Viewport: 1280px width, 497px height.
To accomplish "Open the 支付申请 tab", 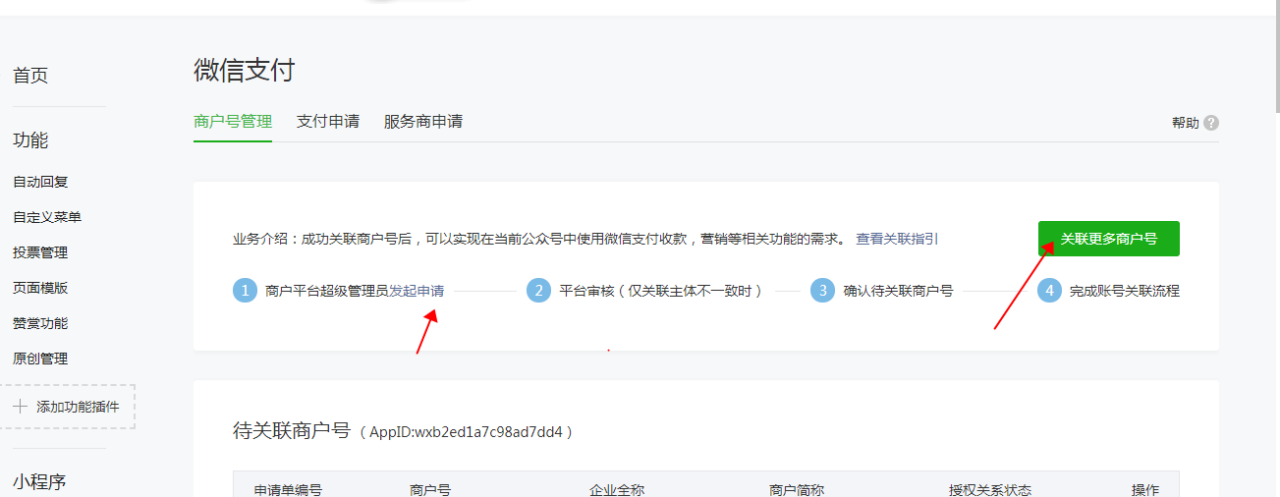I will (x=328, y=122).
